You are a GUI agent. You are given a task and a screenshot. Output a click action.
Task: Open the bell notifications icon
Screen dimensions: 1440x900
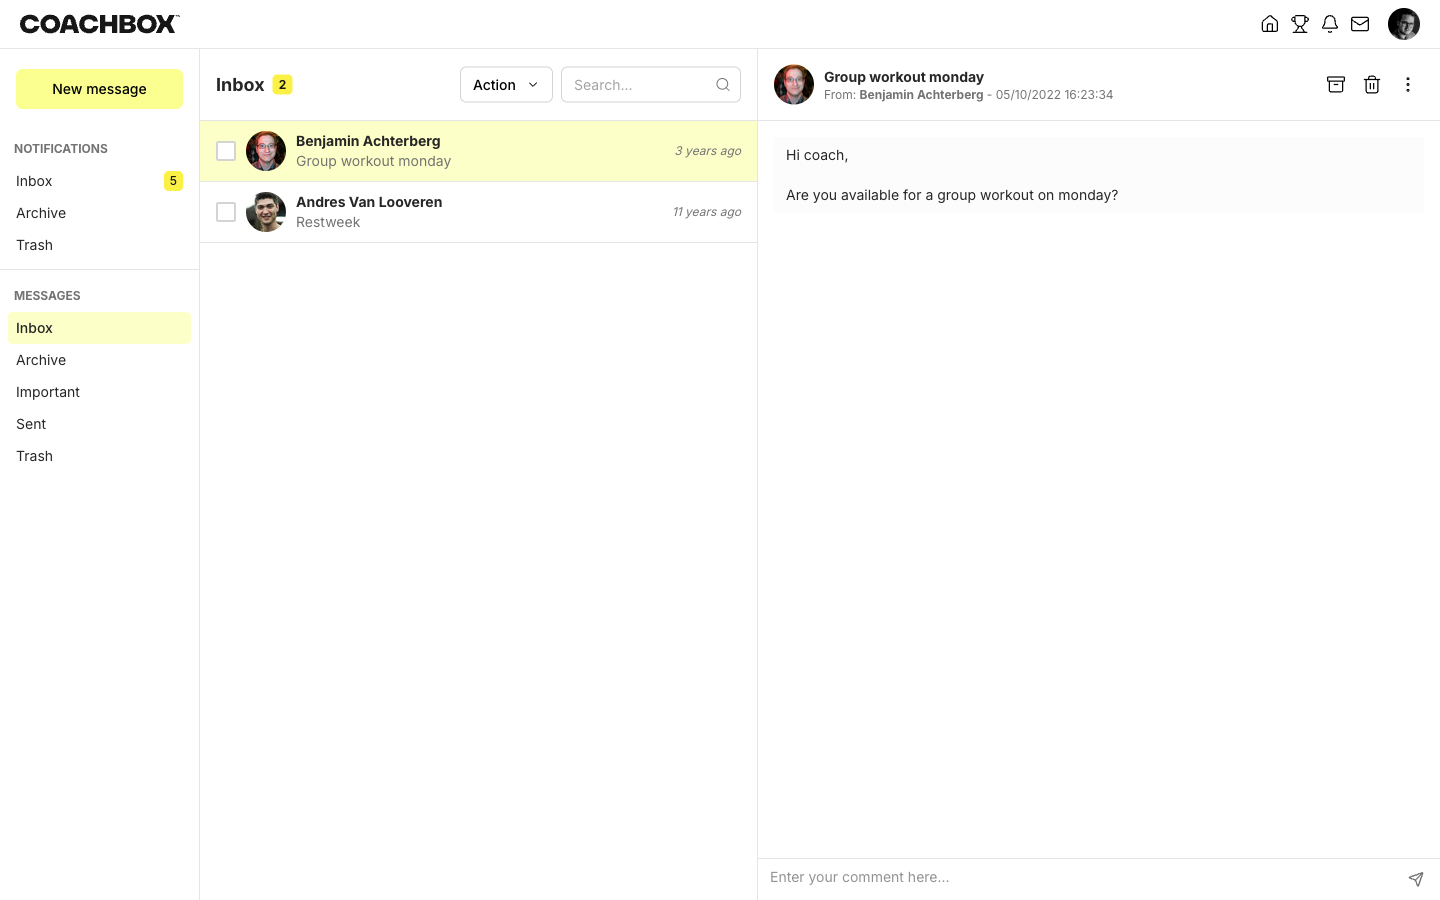(1330, 24)
